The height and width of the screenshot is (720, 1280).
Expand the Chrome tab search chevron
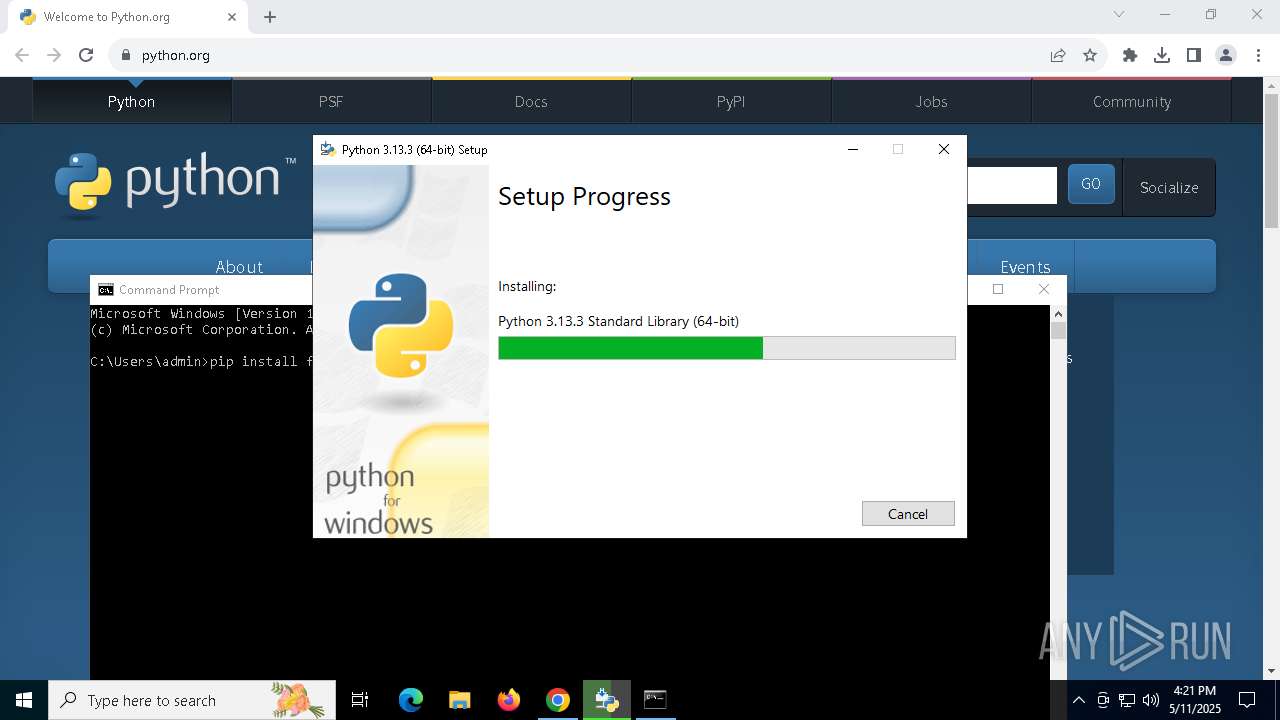[1119, 14]
